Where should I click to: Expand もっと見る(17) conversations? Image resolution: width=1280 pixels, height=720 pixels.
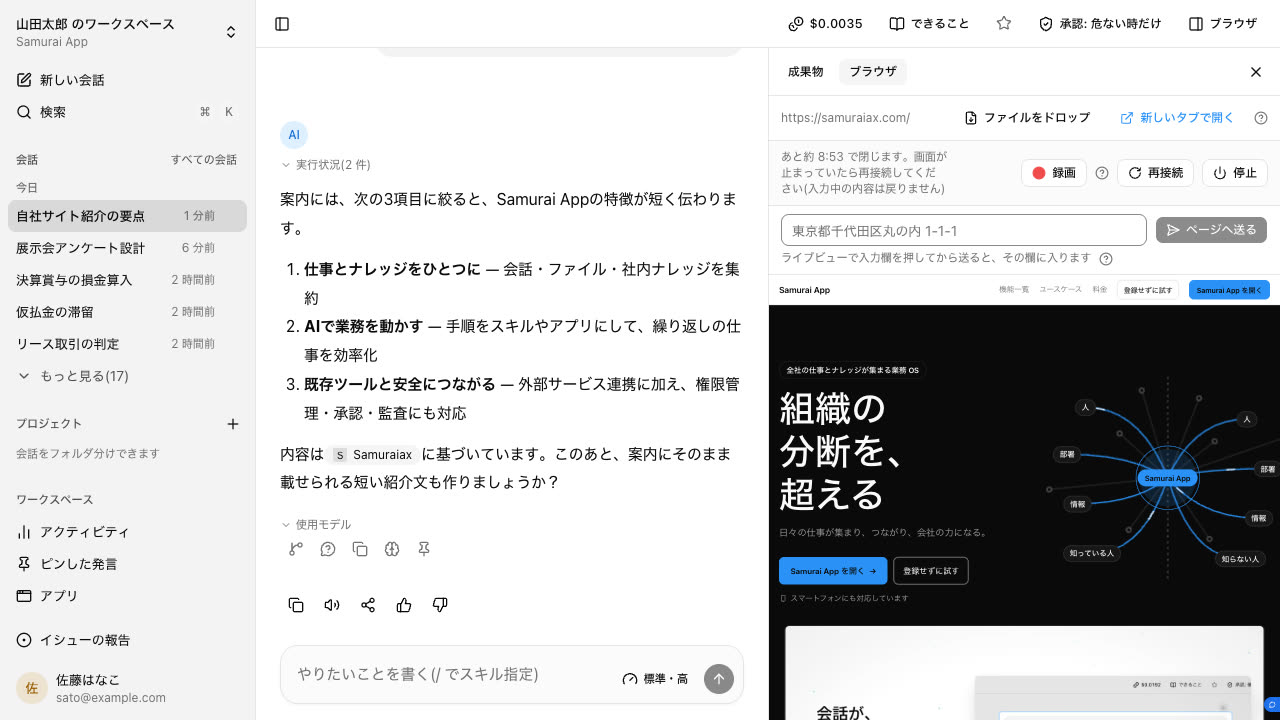click(73, 376)
